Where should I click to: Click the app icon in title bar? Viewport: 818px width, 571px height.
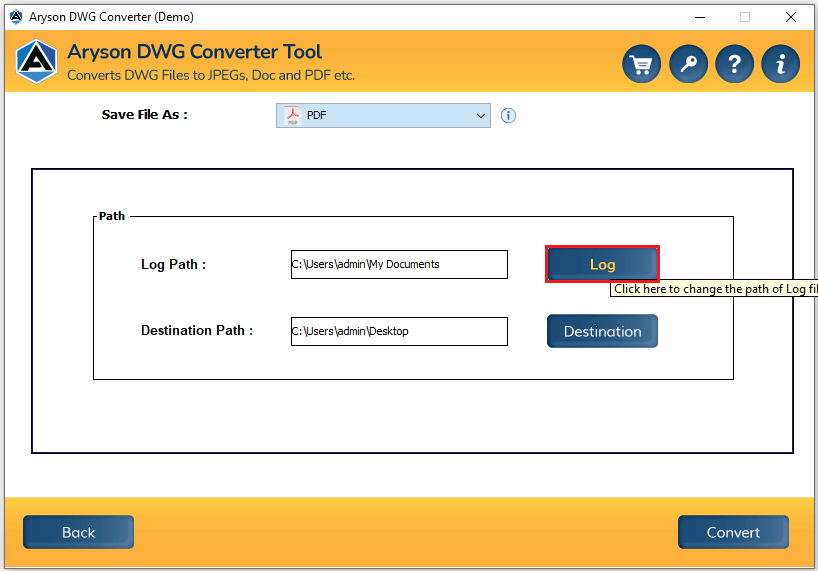[x=16, y=17]
